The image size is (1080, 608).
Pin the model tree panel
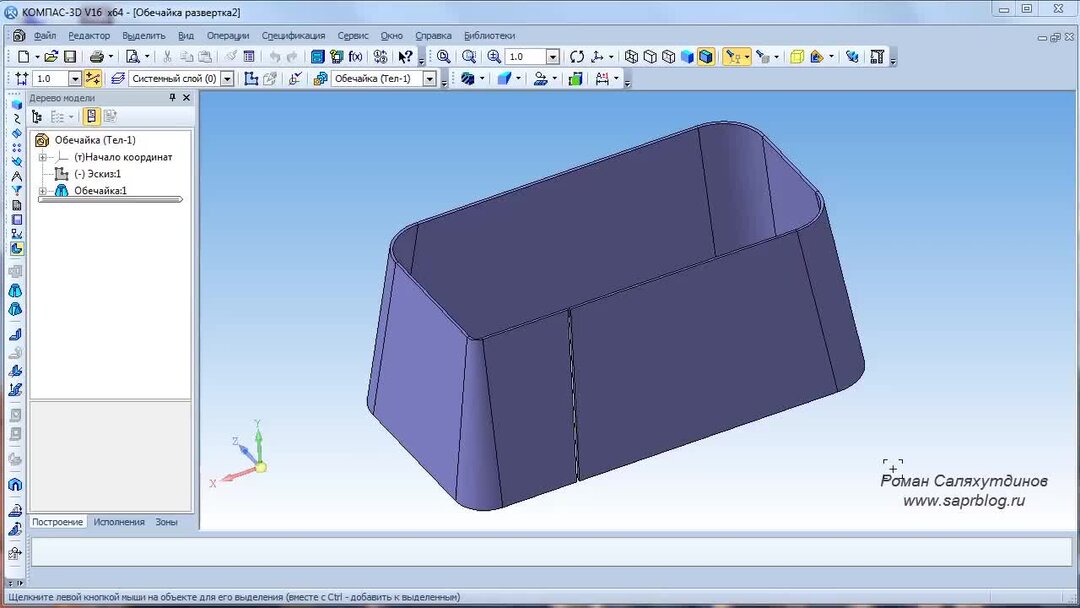pyautogui.click(x=172, y=98)
